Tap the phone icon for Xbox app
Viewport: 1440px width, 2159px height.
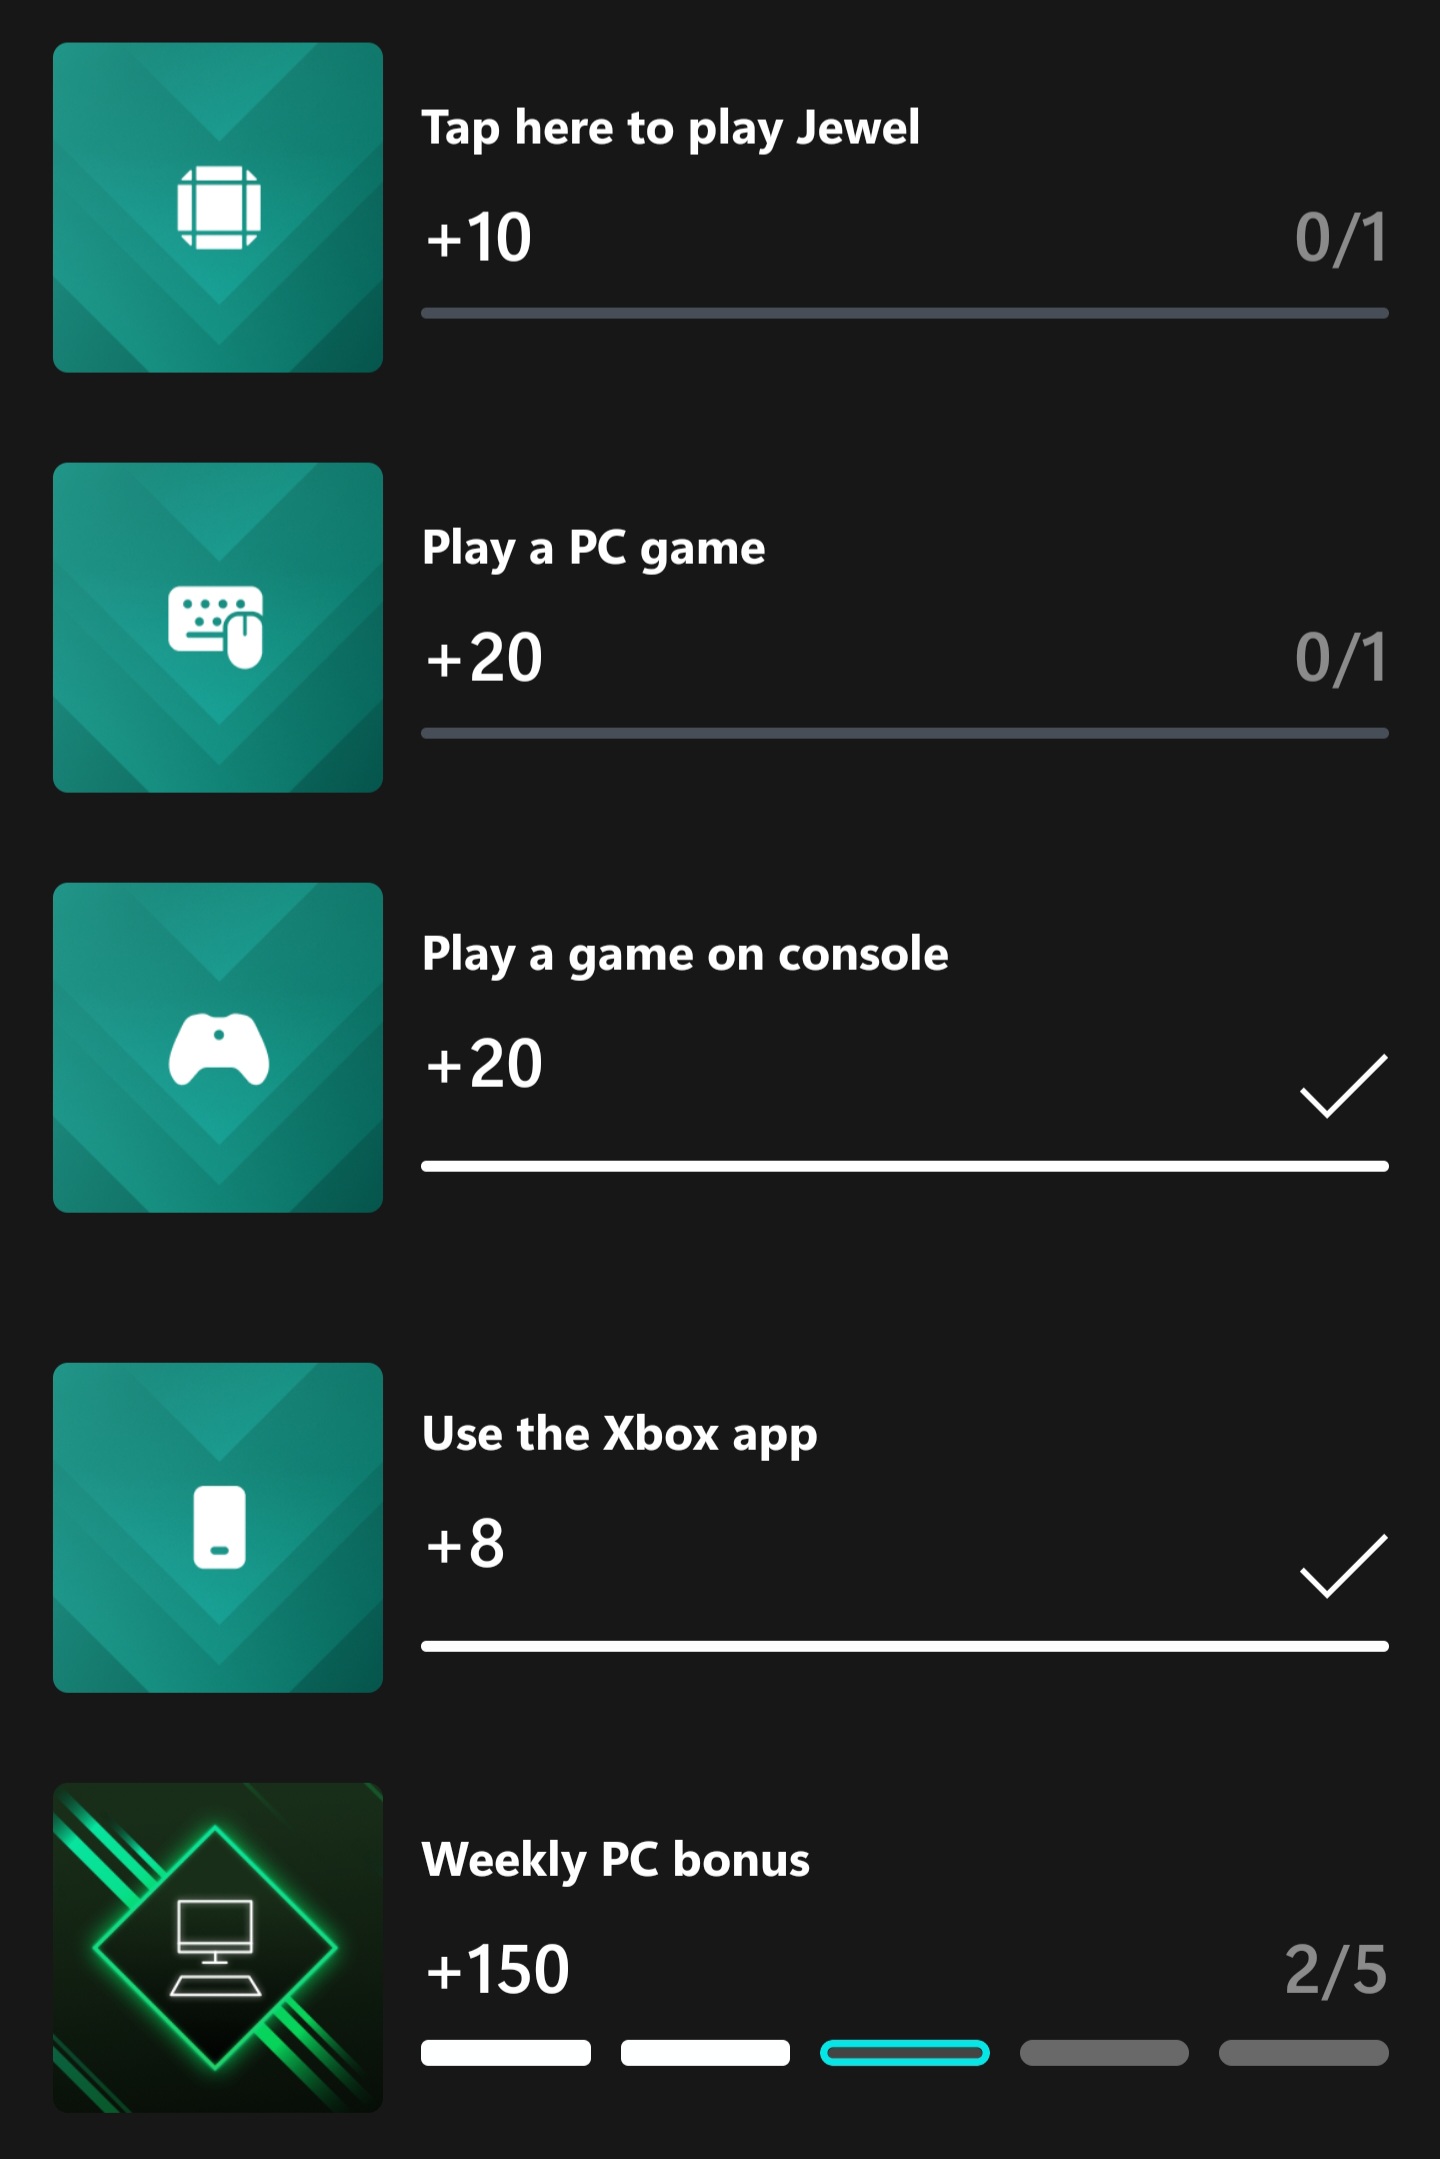tap(218, 1527)
